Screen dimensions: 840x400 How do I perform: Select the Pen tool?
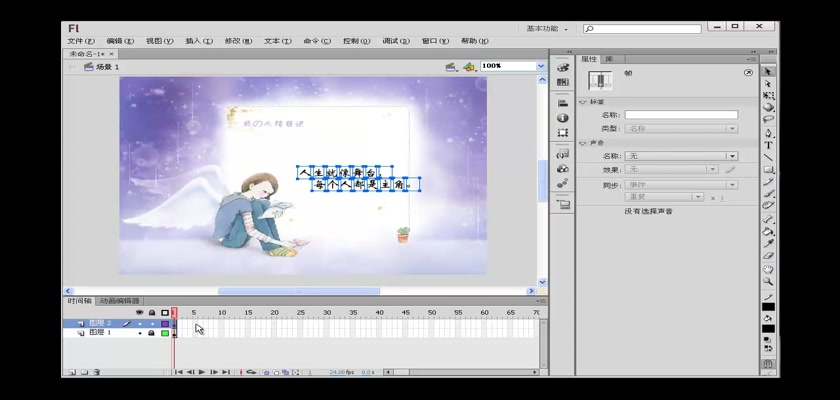(x=768, y=133)
